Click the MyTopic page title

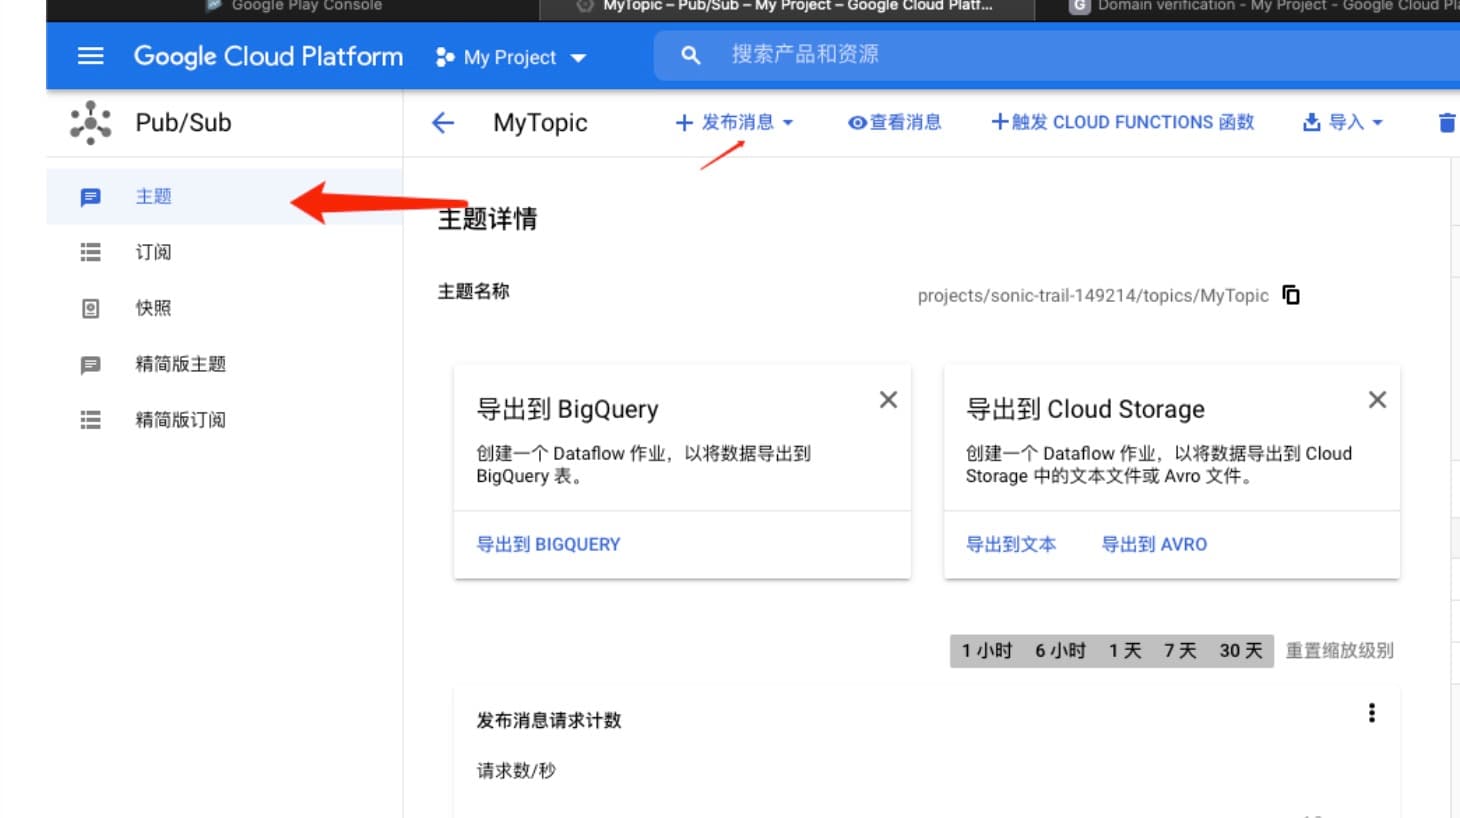(x=540, y=123)
